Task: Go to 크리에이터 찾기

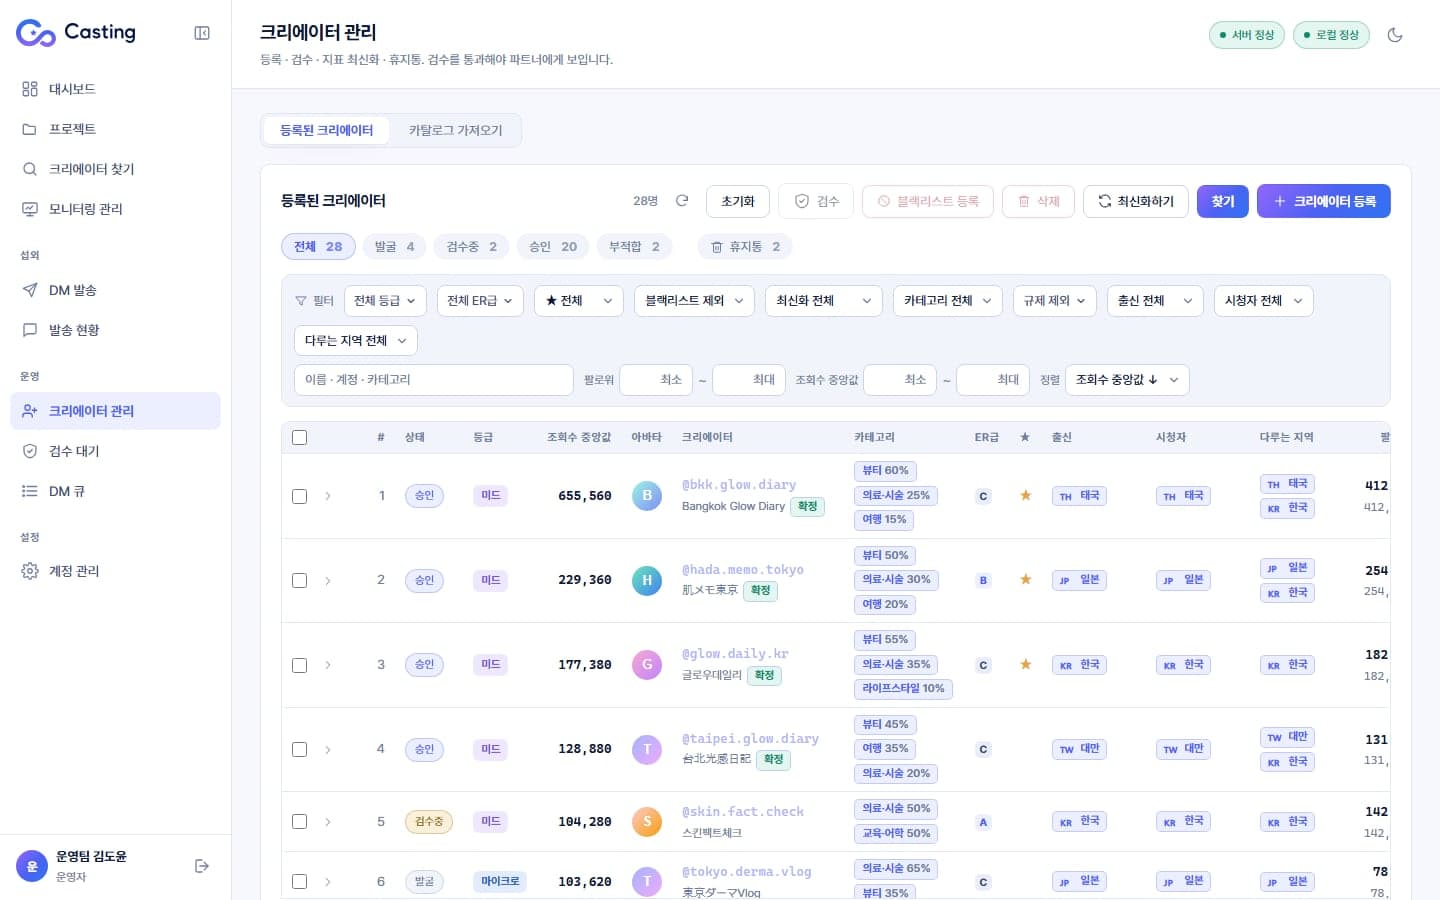Action: pos(115,169)
